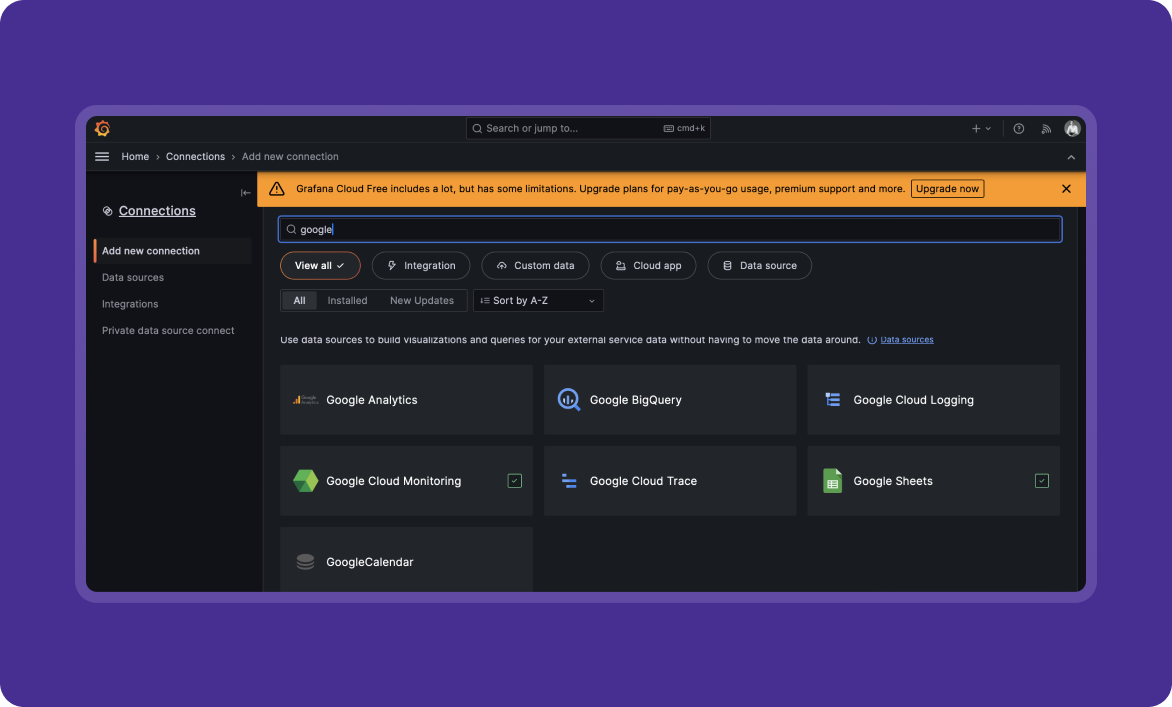Open the news feed RSS icon
1172x707 pixels.
click(x=1046, y=129)
